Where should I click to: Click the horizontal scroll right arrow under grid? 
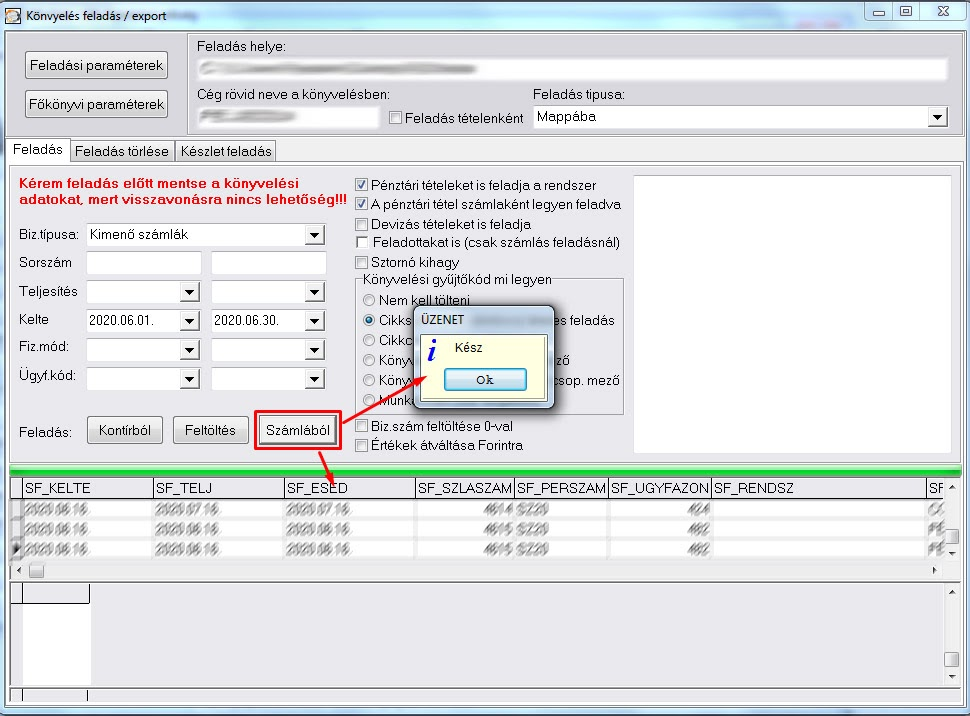click(934, 570)
